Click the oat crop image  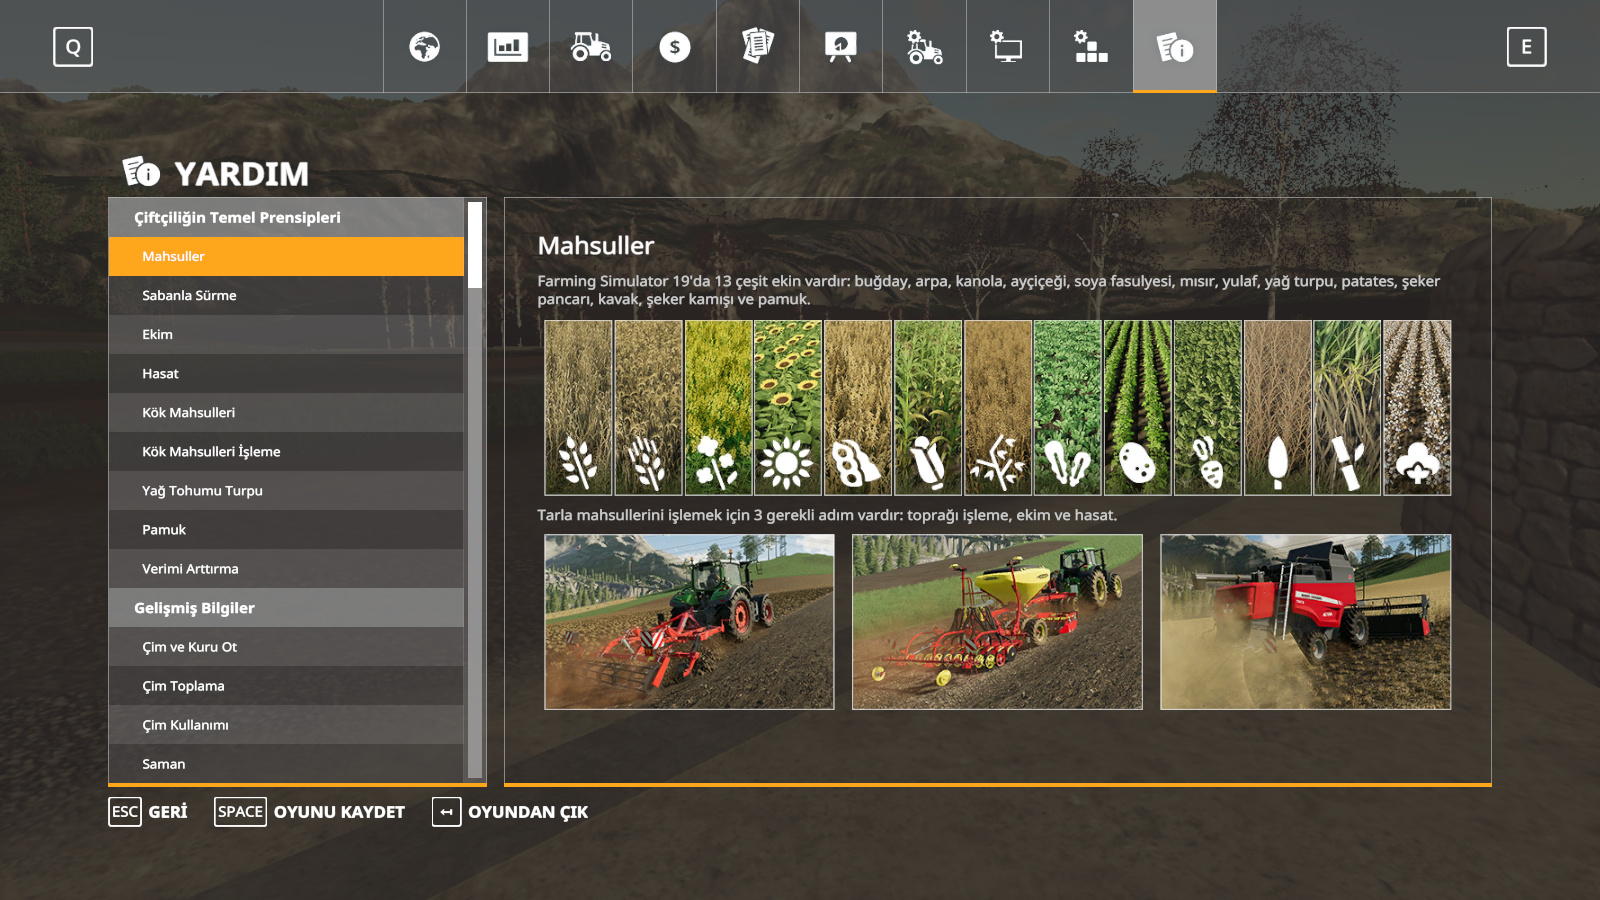(x=998, y=408)
